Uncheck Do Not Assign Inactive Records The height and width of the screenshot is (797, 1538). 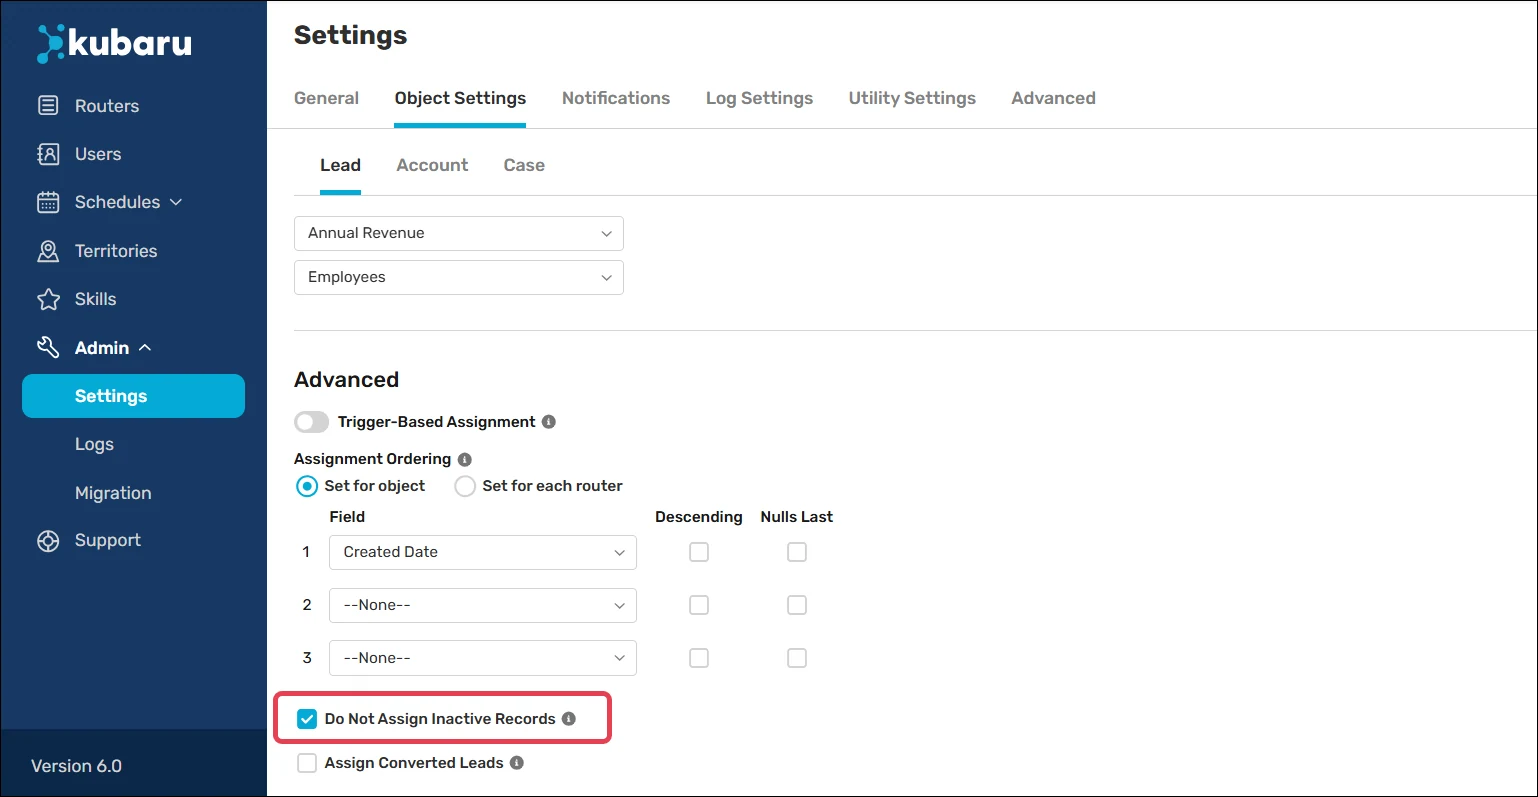307,719
